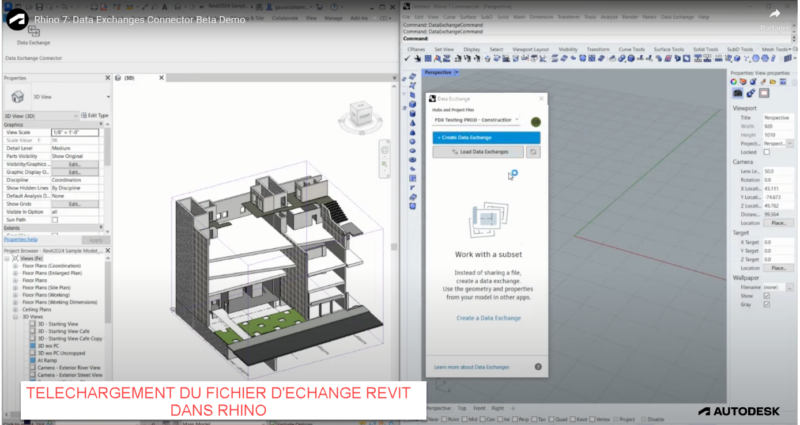Click the Edit Type icon button
This screenshot has width=800, height=425.
93,116
